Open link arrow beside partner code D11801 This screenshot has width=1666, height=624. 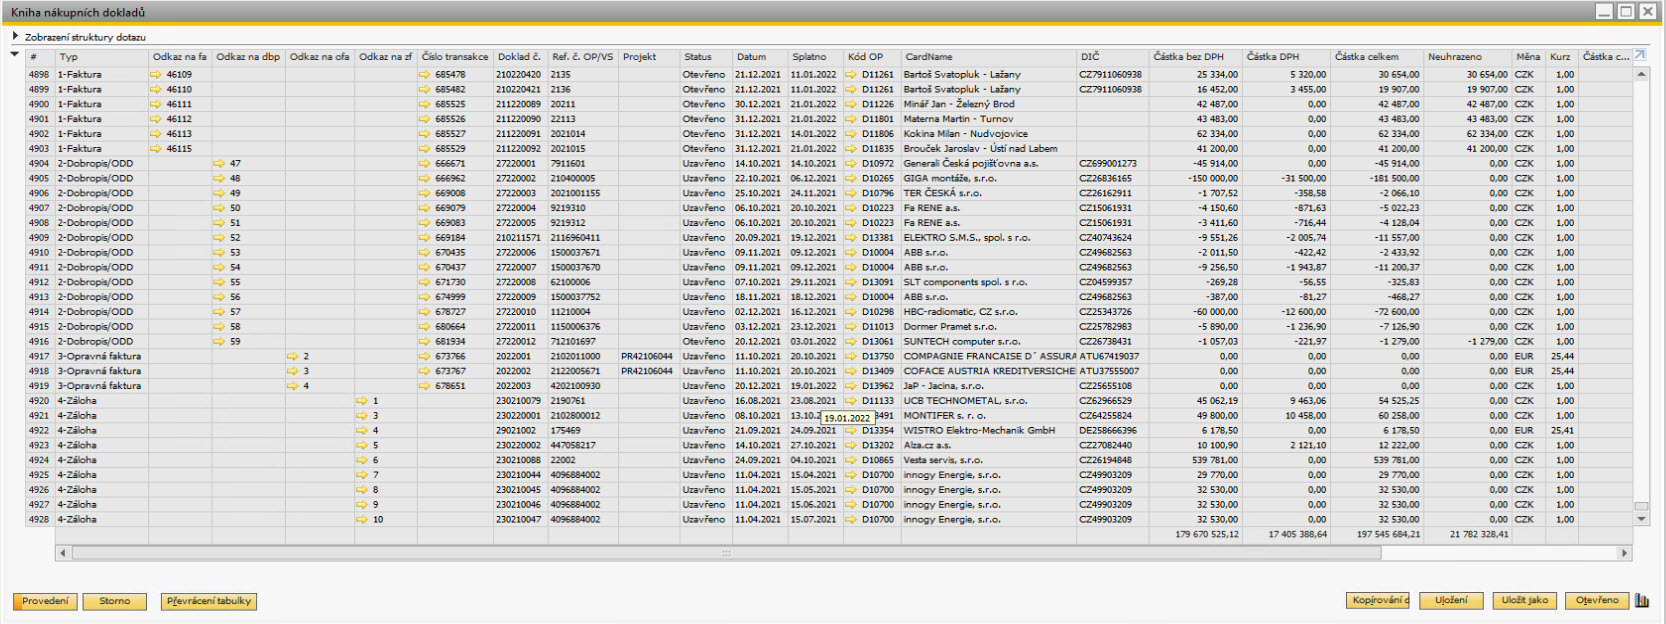(851, 119)
